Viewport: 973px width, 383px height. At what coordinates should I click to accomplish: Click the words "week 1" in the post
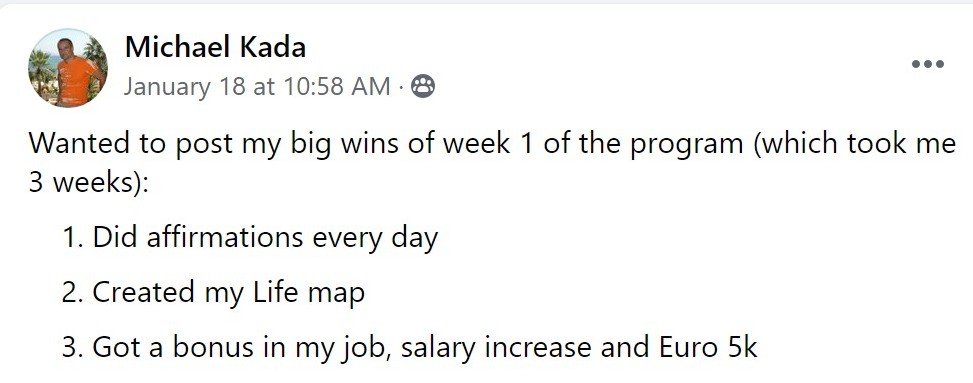[485, 143]
